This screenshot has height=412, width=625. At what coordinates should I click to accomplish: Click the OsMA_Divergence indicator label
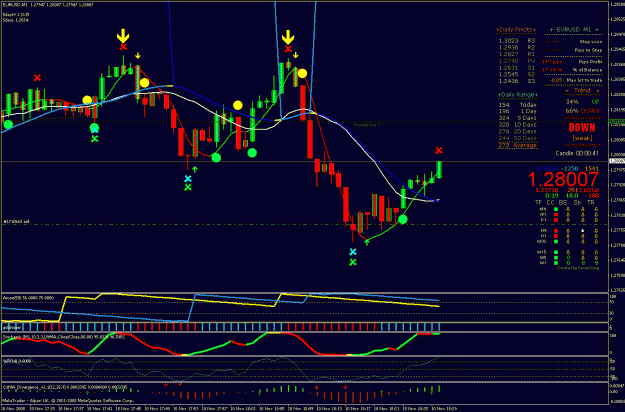(65, 387)
